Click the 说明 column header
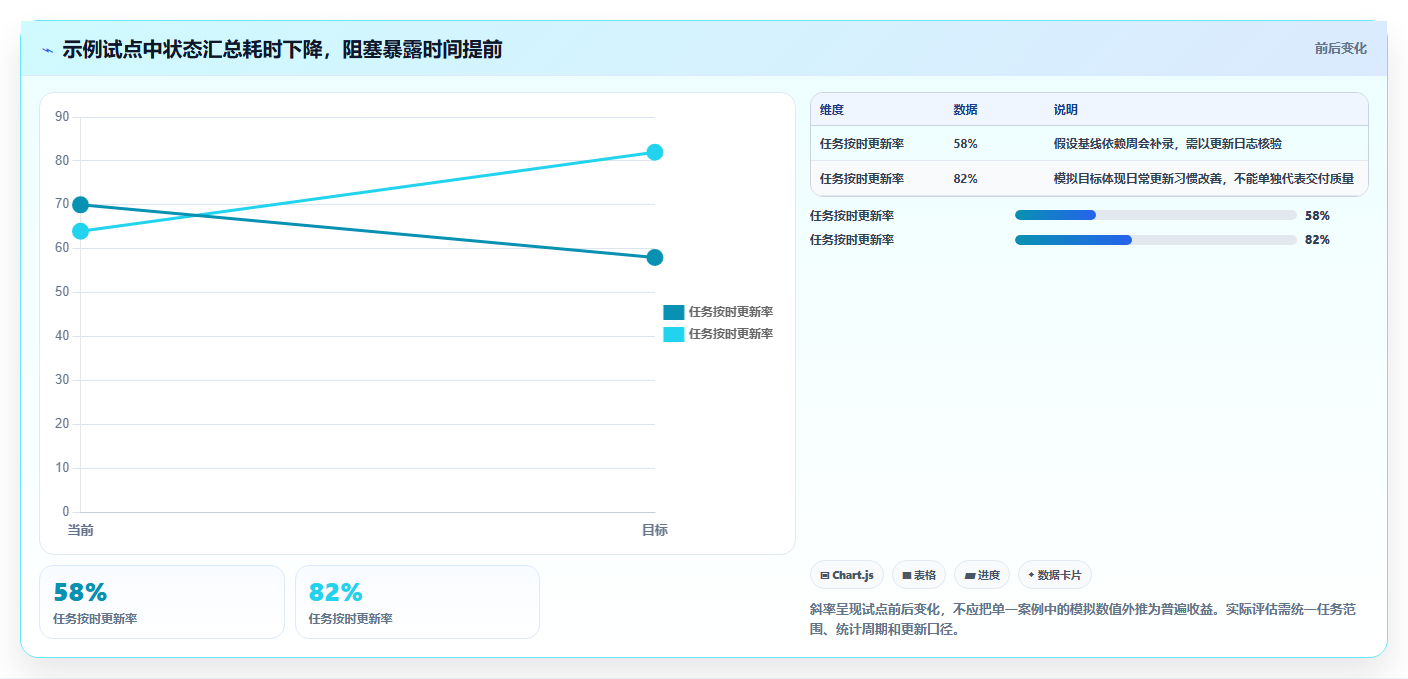 coord(1066,110)
